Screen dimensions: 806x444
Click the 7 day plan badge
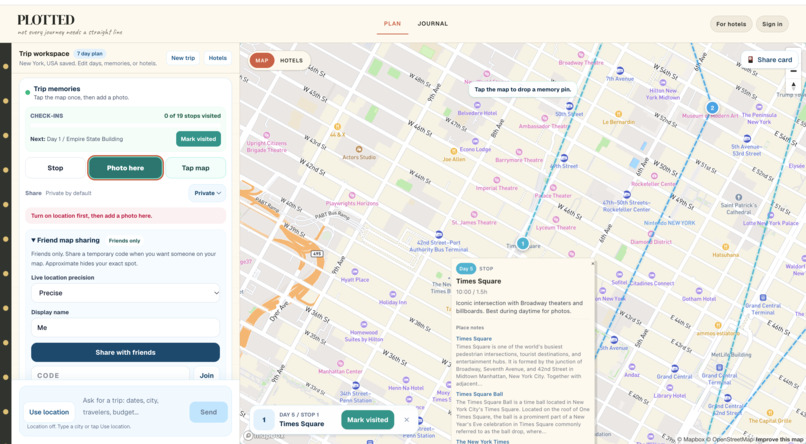tap(90, 53)
